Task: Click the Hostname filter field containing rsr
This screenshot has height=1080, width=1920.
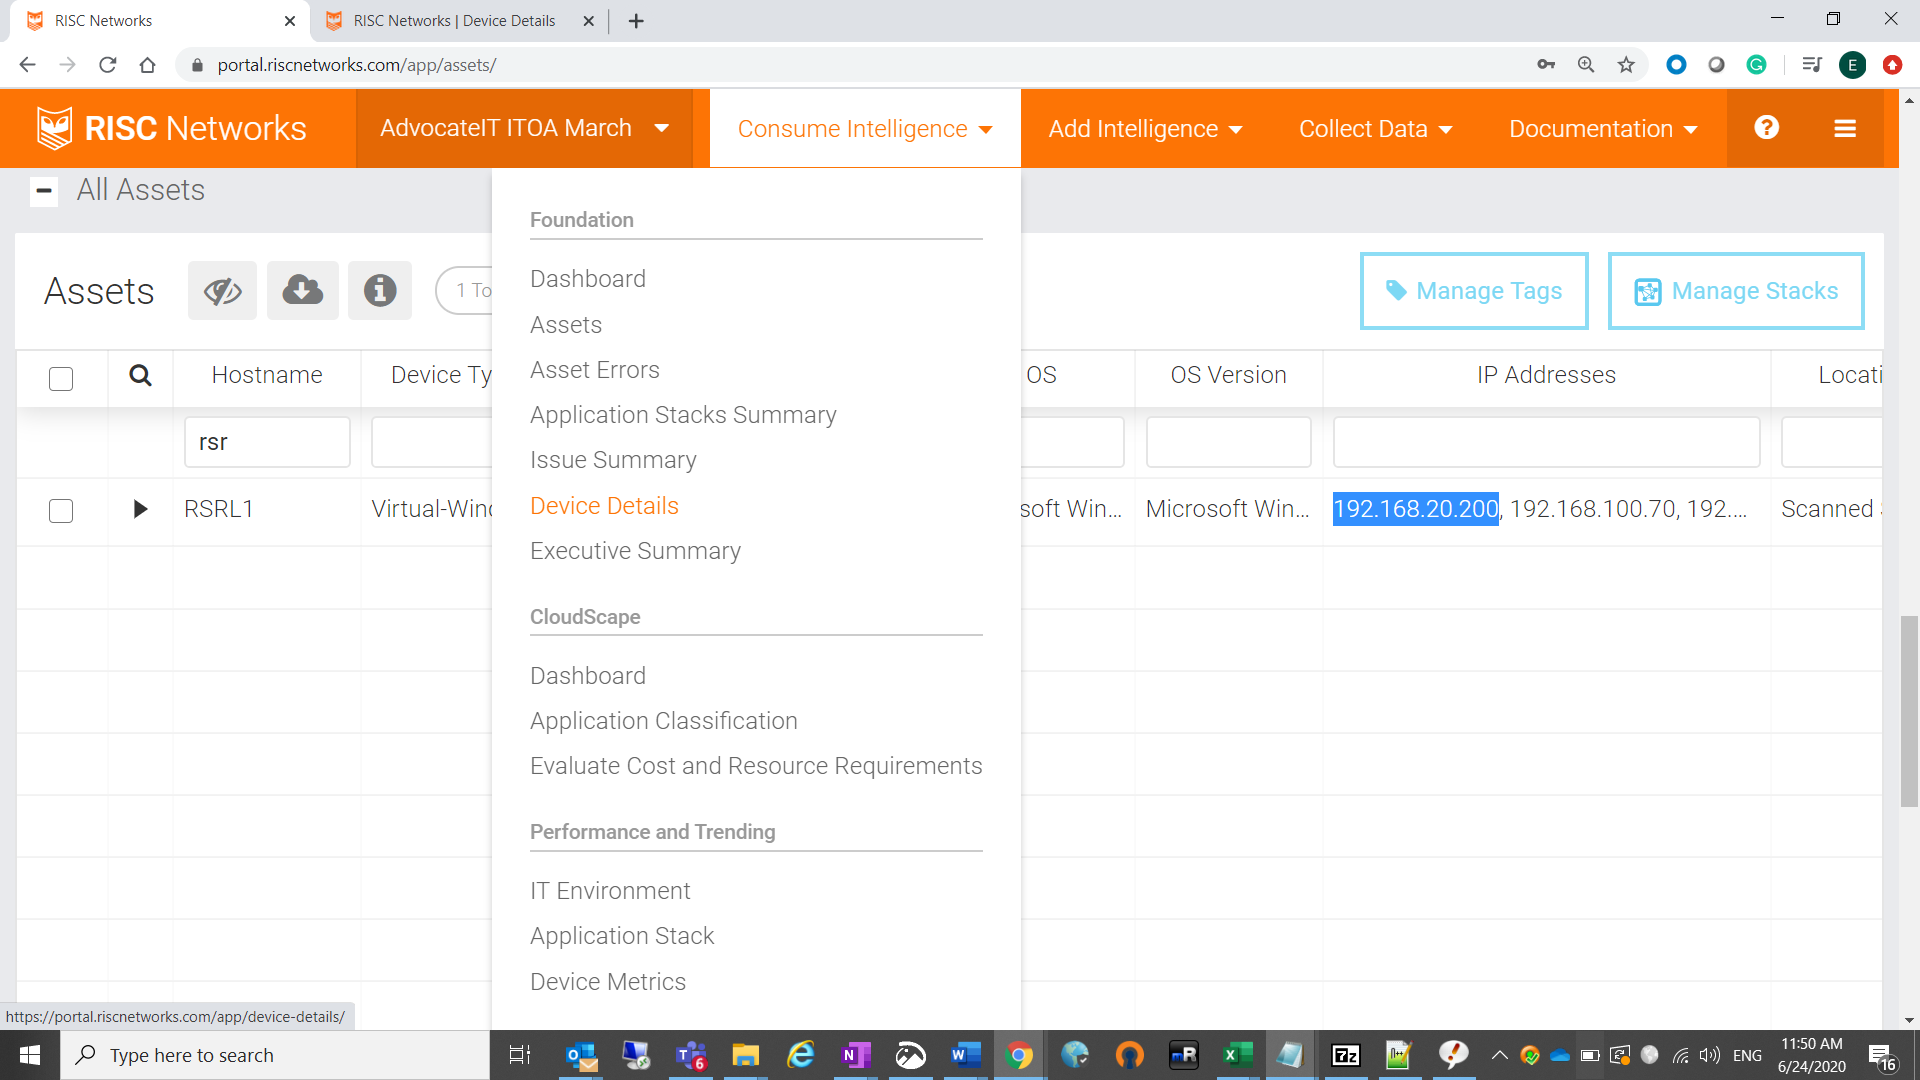Action: tap(267, 442)
